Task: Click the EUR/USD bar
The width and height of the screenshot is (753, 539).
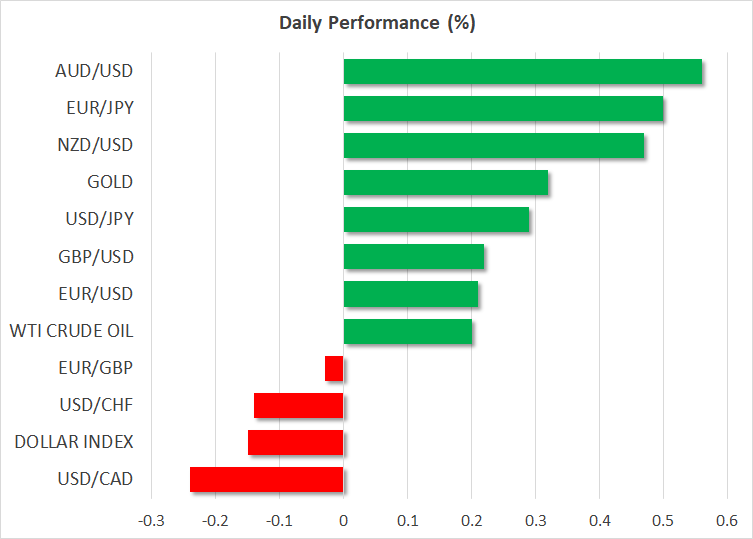Action: coord(410,294)
